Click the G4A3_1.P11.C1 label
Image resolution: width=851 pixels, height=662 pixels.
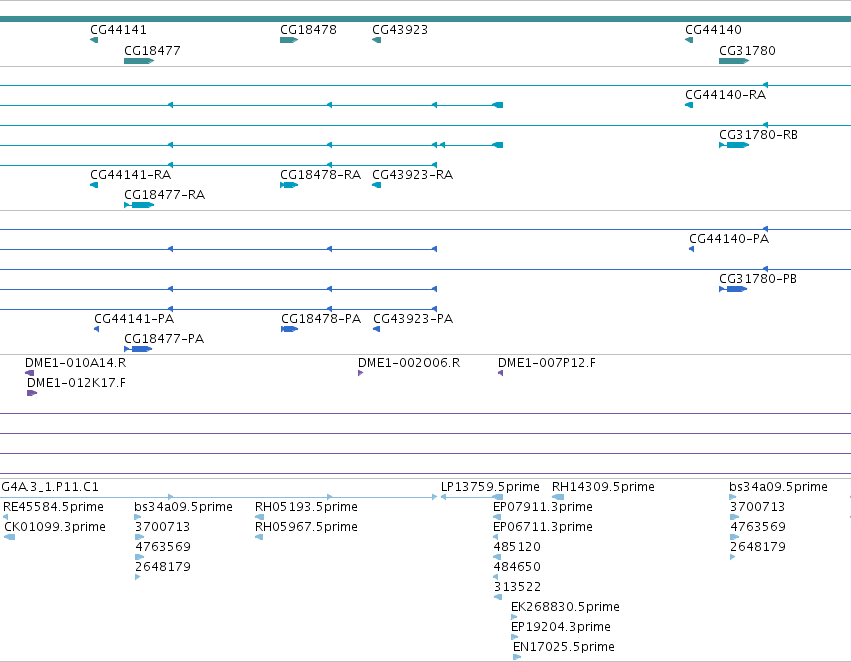[x=50, y=487]
